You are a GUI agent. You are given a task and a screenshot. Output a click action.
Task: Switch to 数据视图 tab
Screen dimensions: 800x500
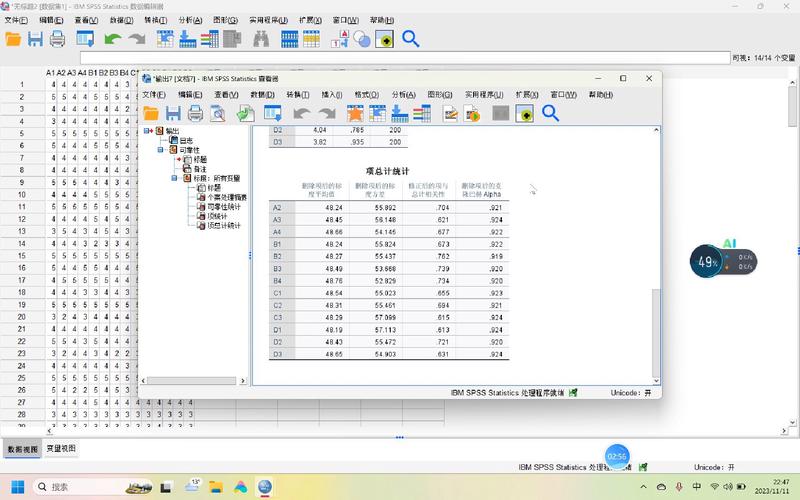point(22,449)
